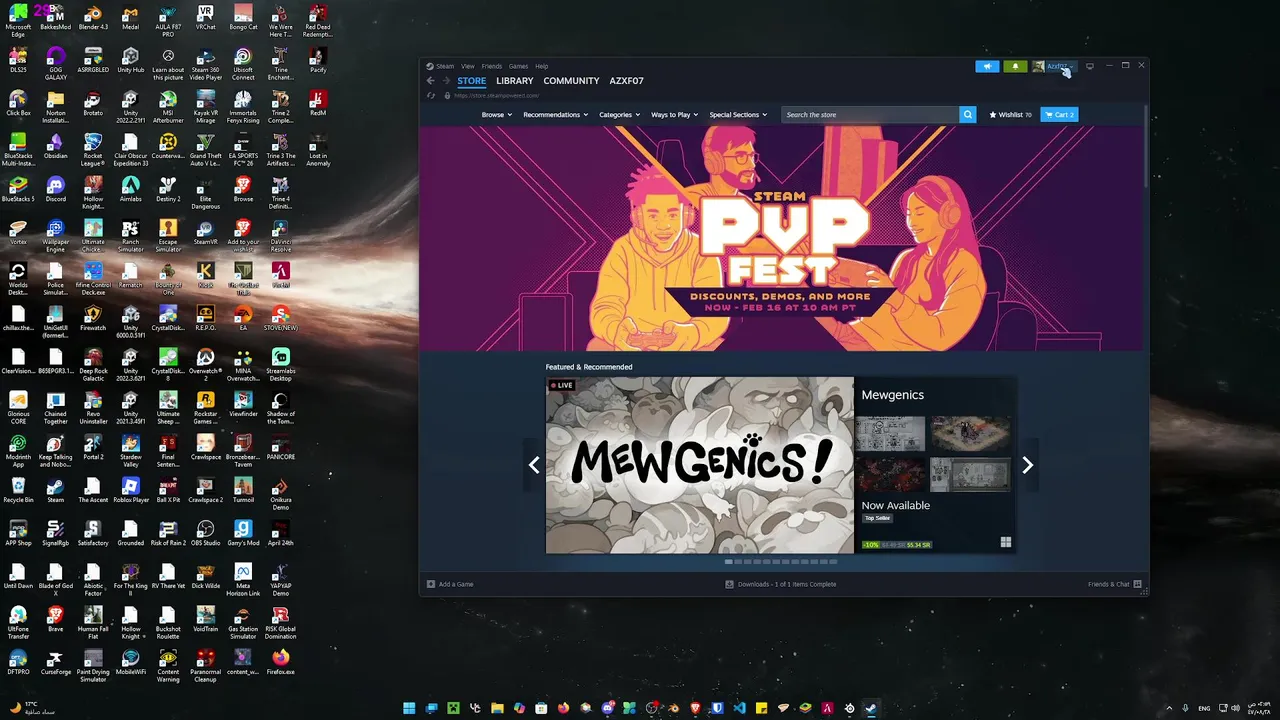Click the Top Seller tag
This screenshot has height=720, width=1280.
[877, 518]
